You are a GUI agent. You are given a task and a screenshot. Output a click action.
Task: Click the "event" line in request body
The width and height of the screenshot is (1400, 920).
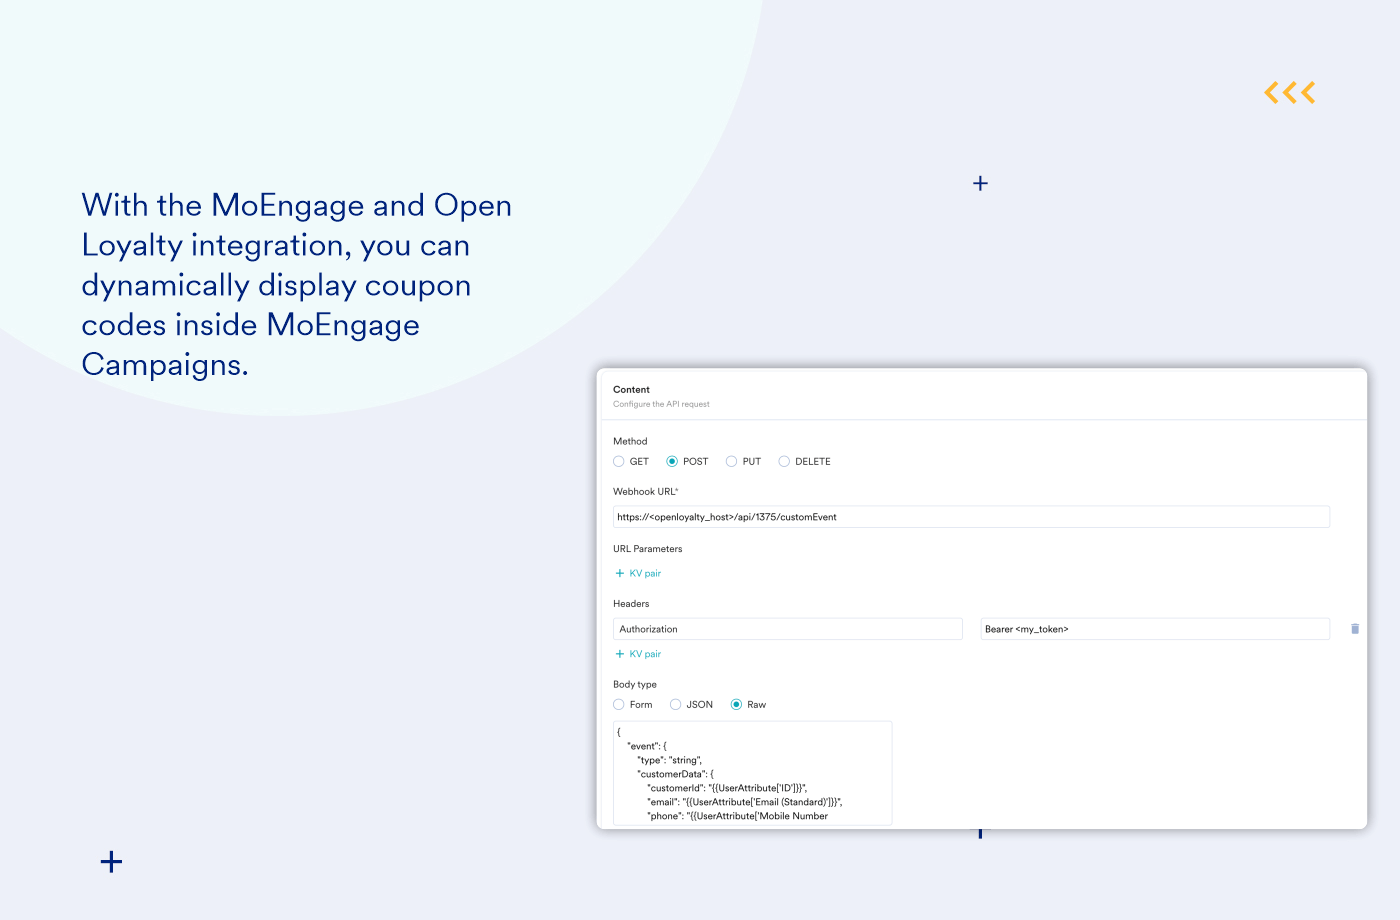click(647, 746)
